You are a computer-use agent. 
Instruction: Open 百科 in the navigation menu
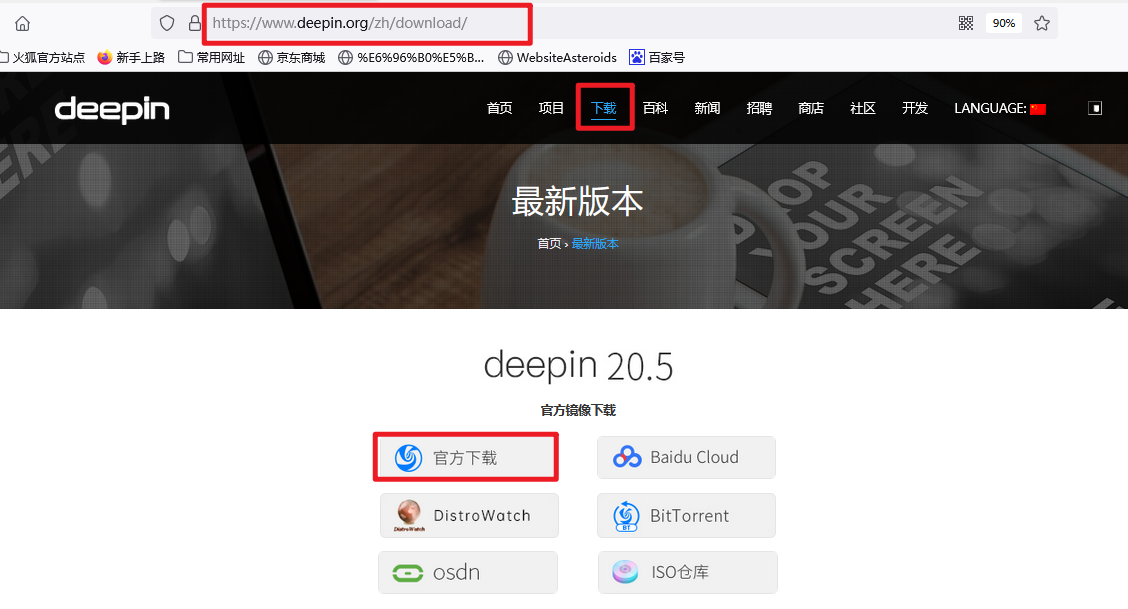click(x=655, y=109)
